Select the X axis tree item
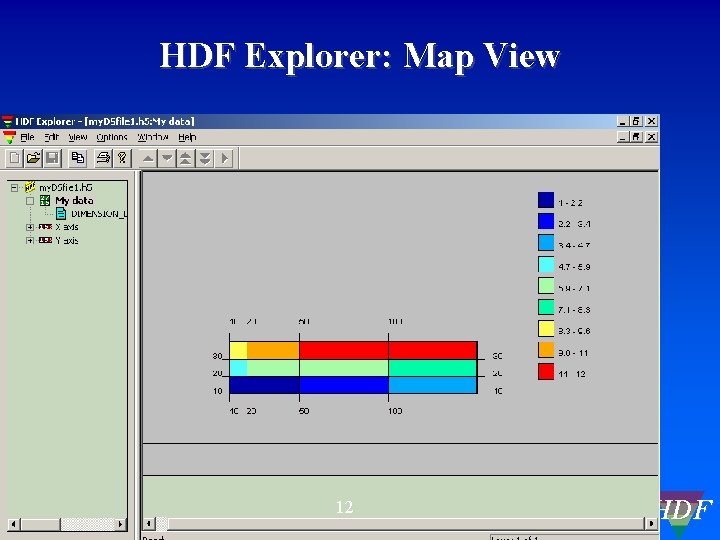This screenshot has height=540, width=720. 67,227
